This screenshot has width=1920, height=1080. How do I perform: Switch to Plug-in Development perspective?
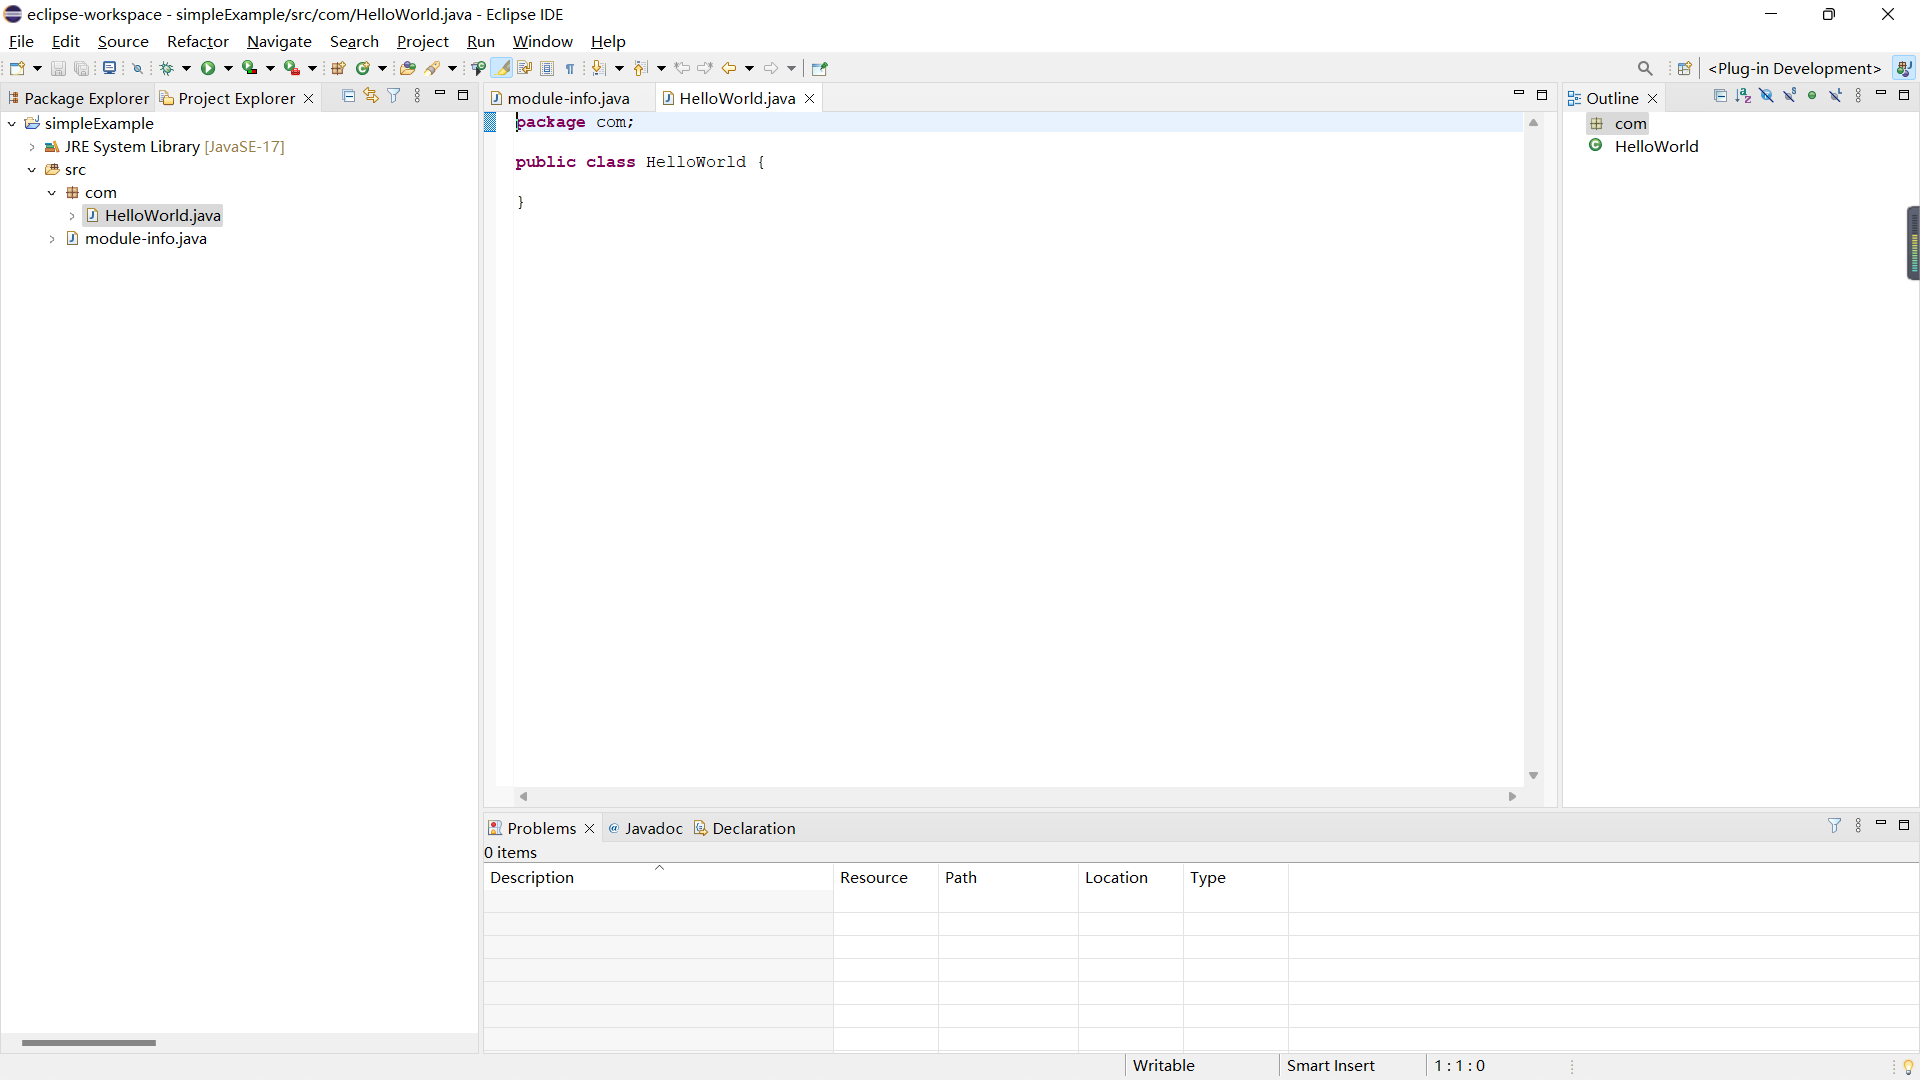1795,68
